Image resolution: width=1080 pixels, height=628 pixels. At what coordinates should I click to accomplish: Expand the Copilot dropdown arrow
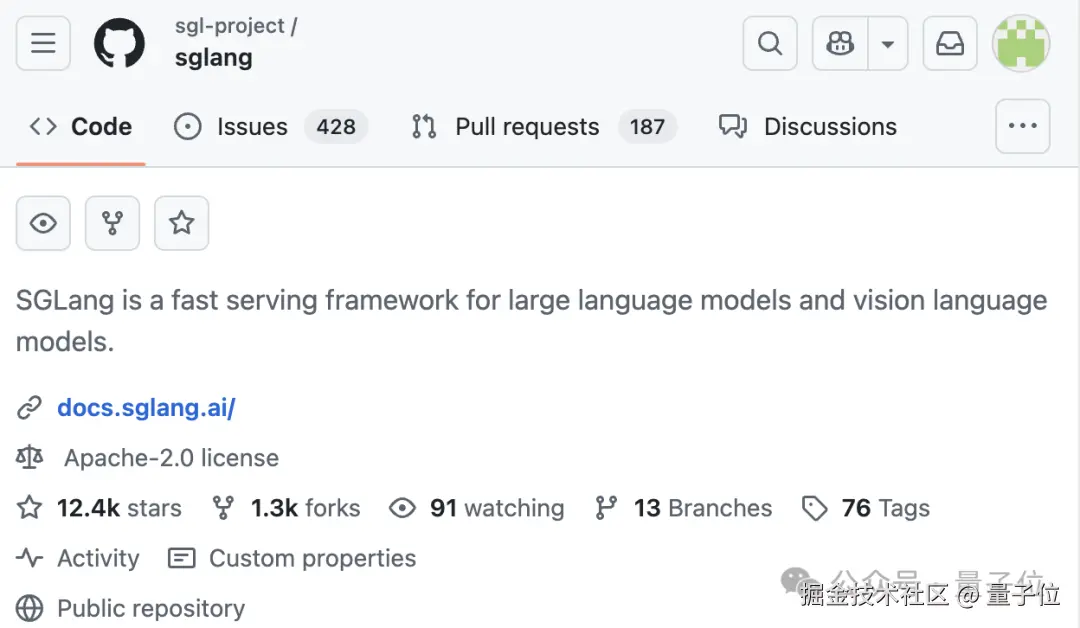(887, 43)
